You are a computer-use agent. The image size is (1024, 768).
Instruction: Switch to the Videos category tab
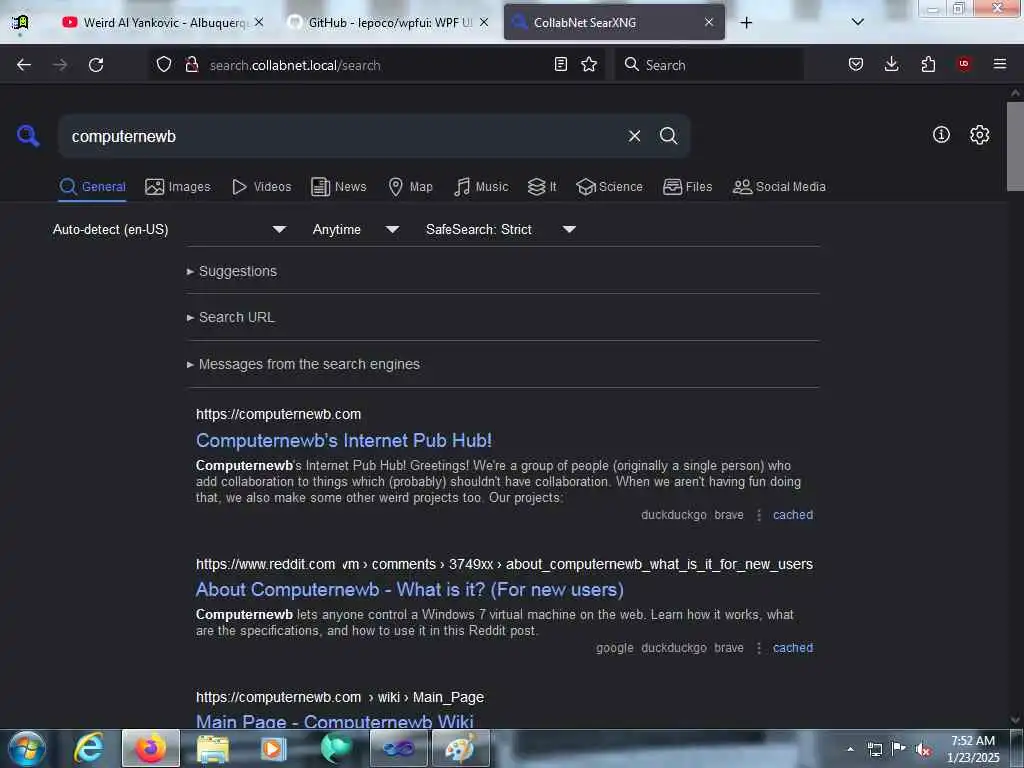tap(261, 187)
